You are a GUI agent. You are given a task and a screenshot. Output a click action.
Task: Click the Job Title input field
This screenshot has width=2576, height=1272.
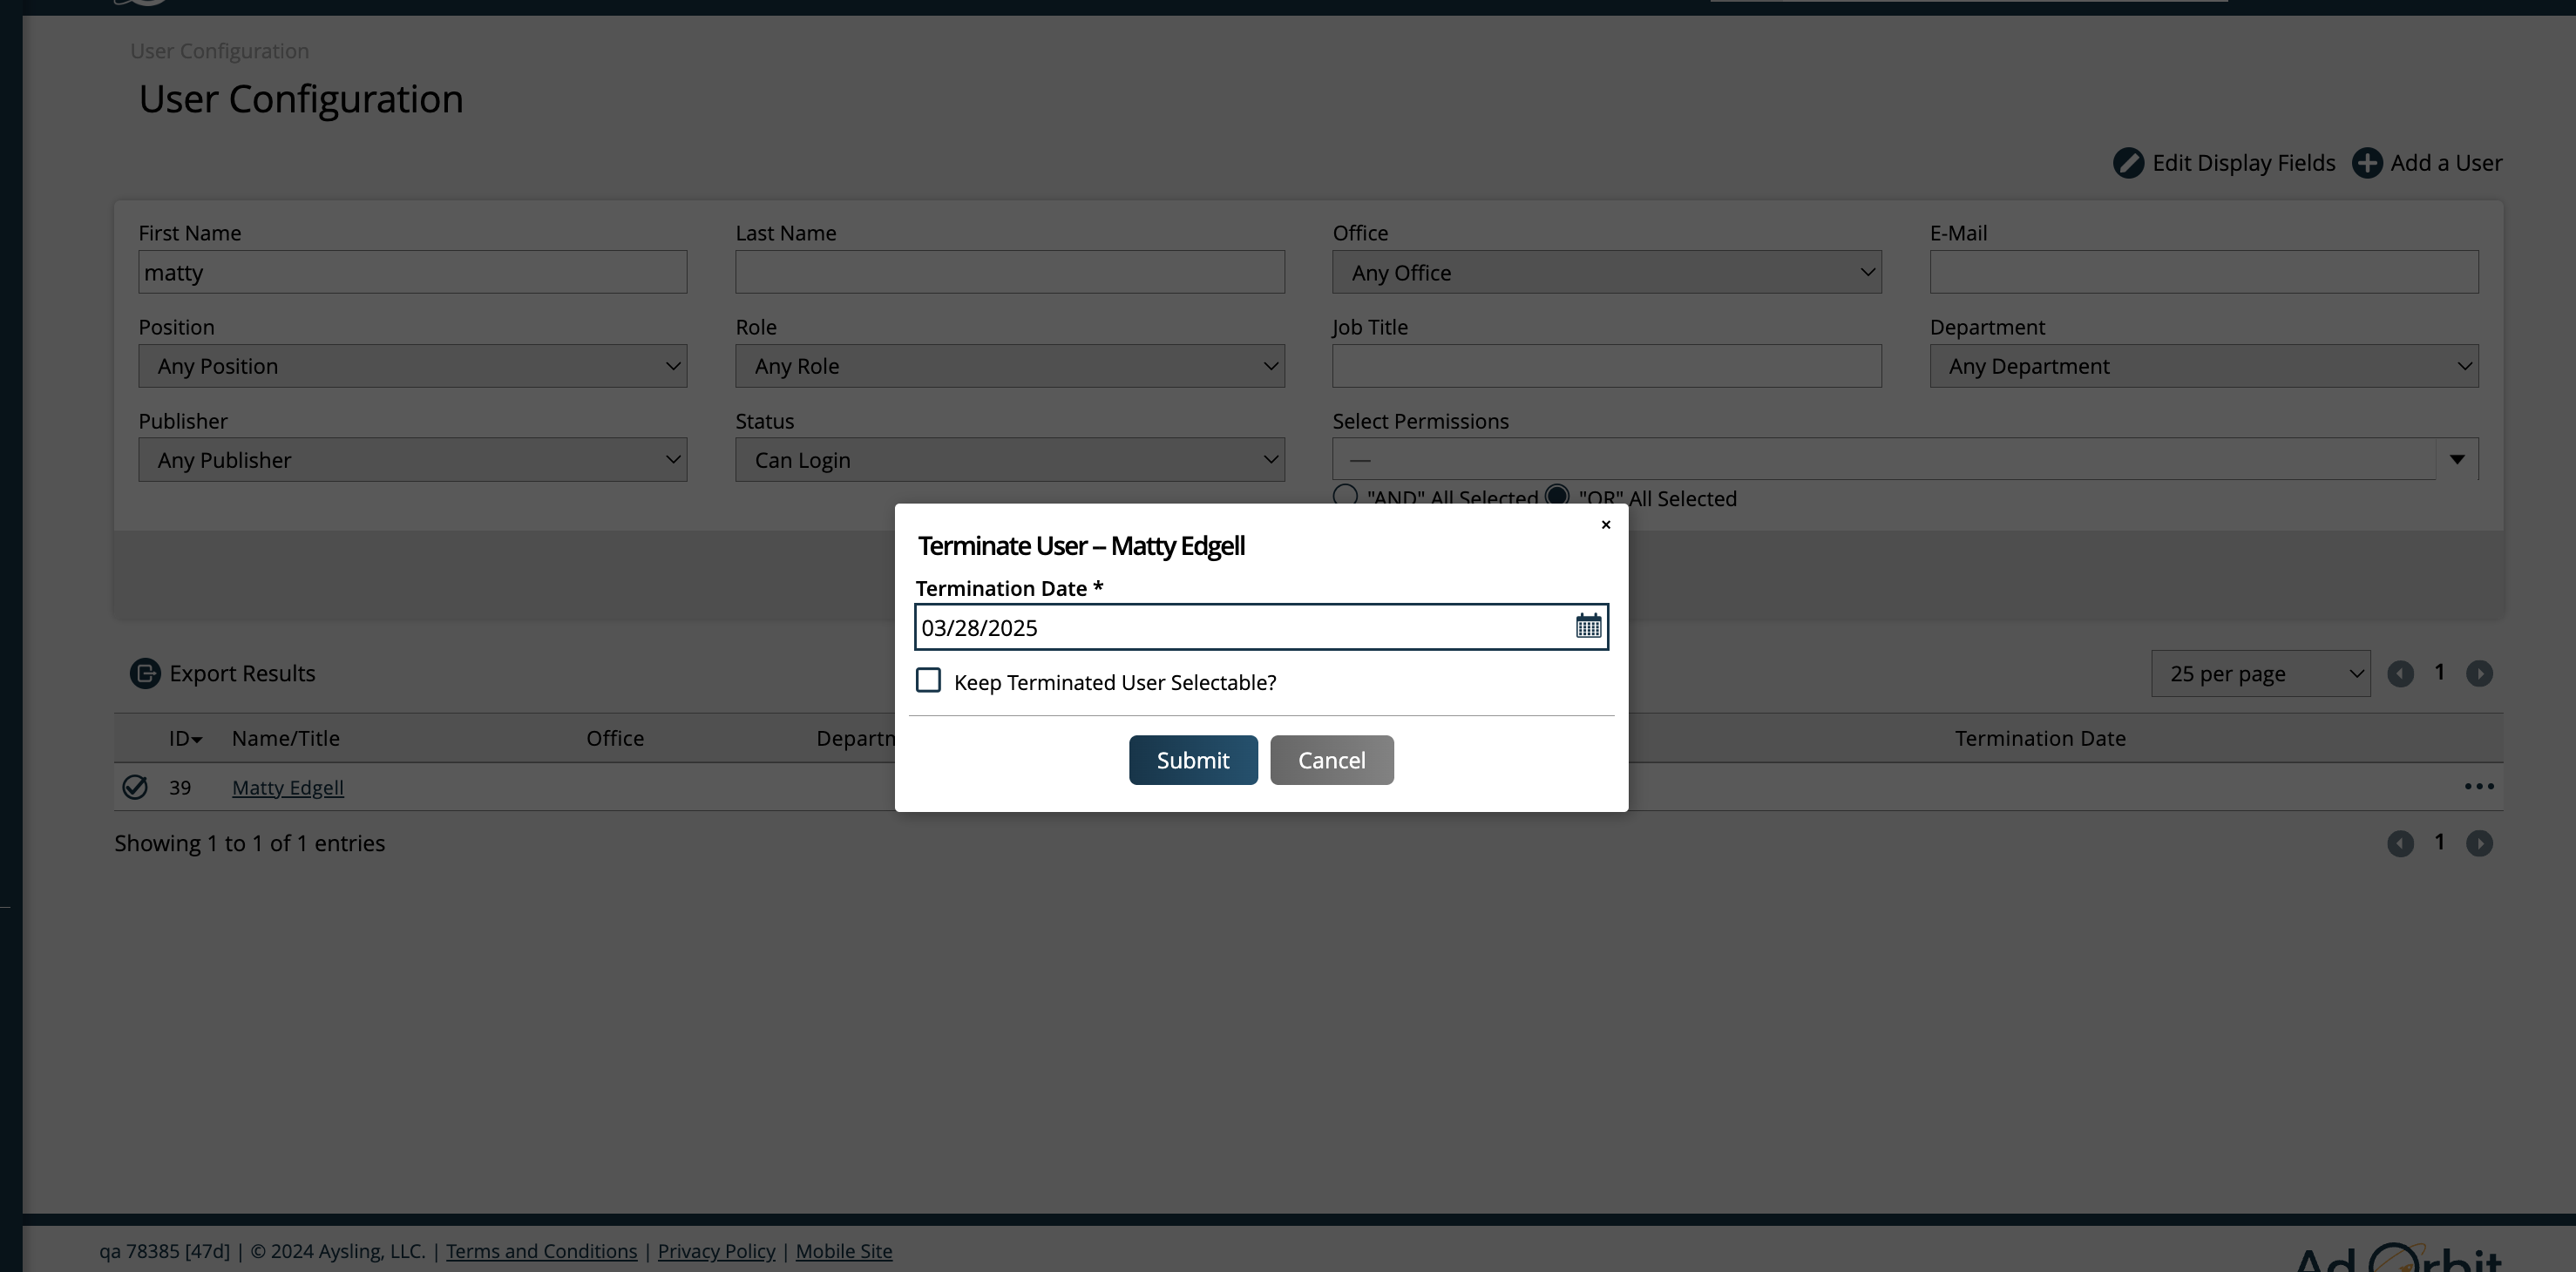pyautogui.click(x=1606, y=366)
